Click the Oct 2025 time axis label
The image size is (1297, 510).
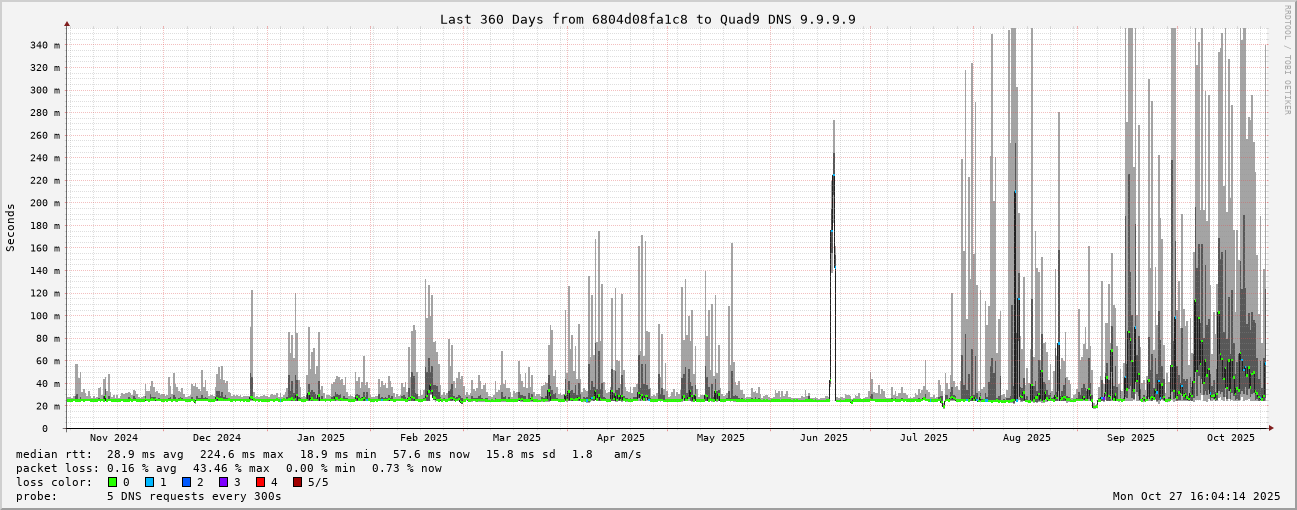tap(1230, 438)
